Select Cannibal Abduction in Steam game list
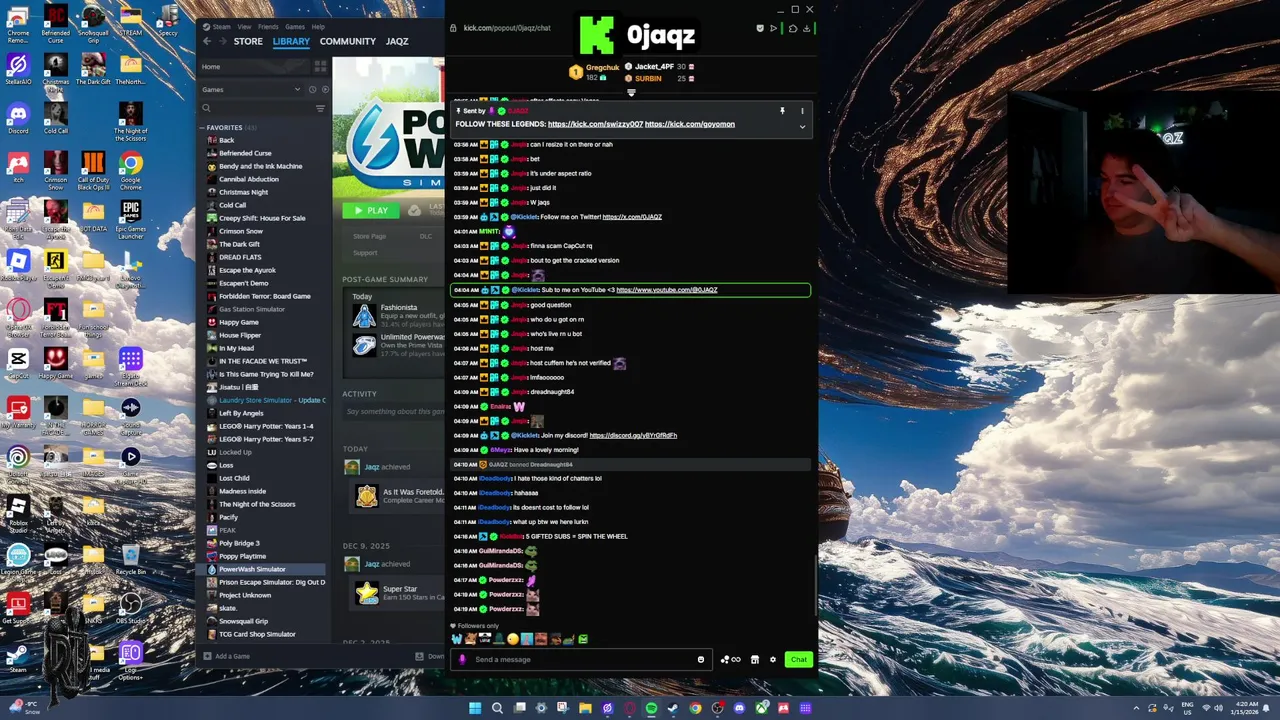Viewport: 1280px width, 720px height. coord(248,179)
